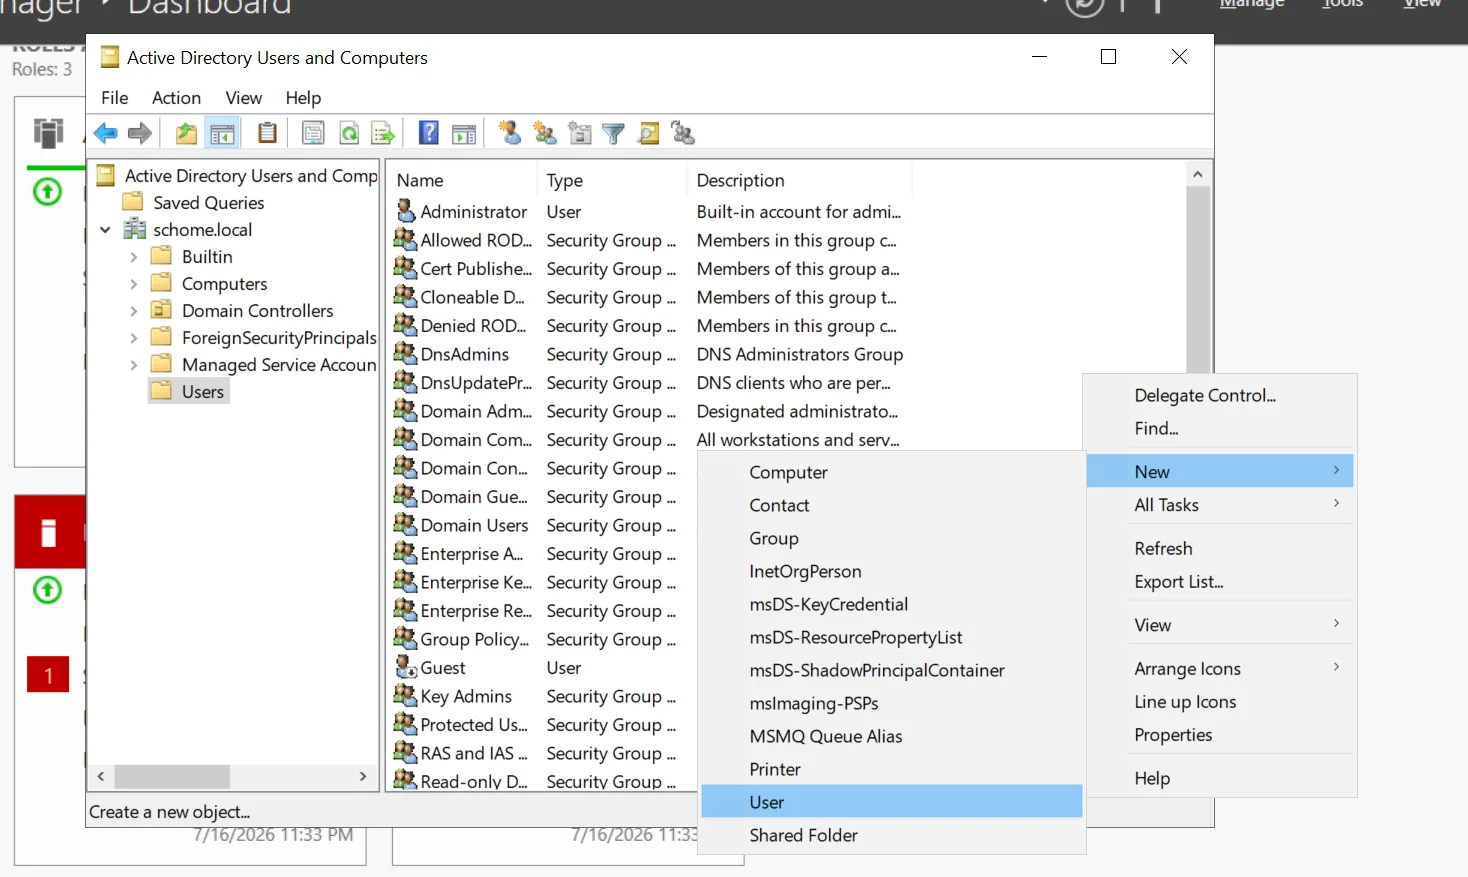Expand the Builtin tree node

click(x=134, y=257)
